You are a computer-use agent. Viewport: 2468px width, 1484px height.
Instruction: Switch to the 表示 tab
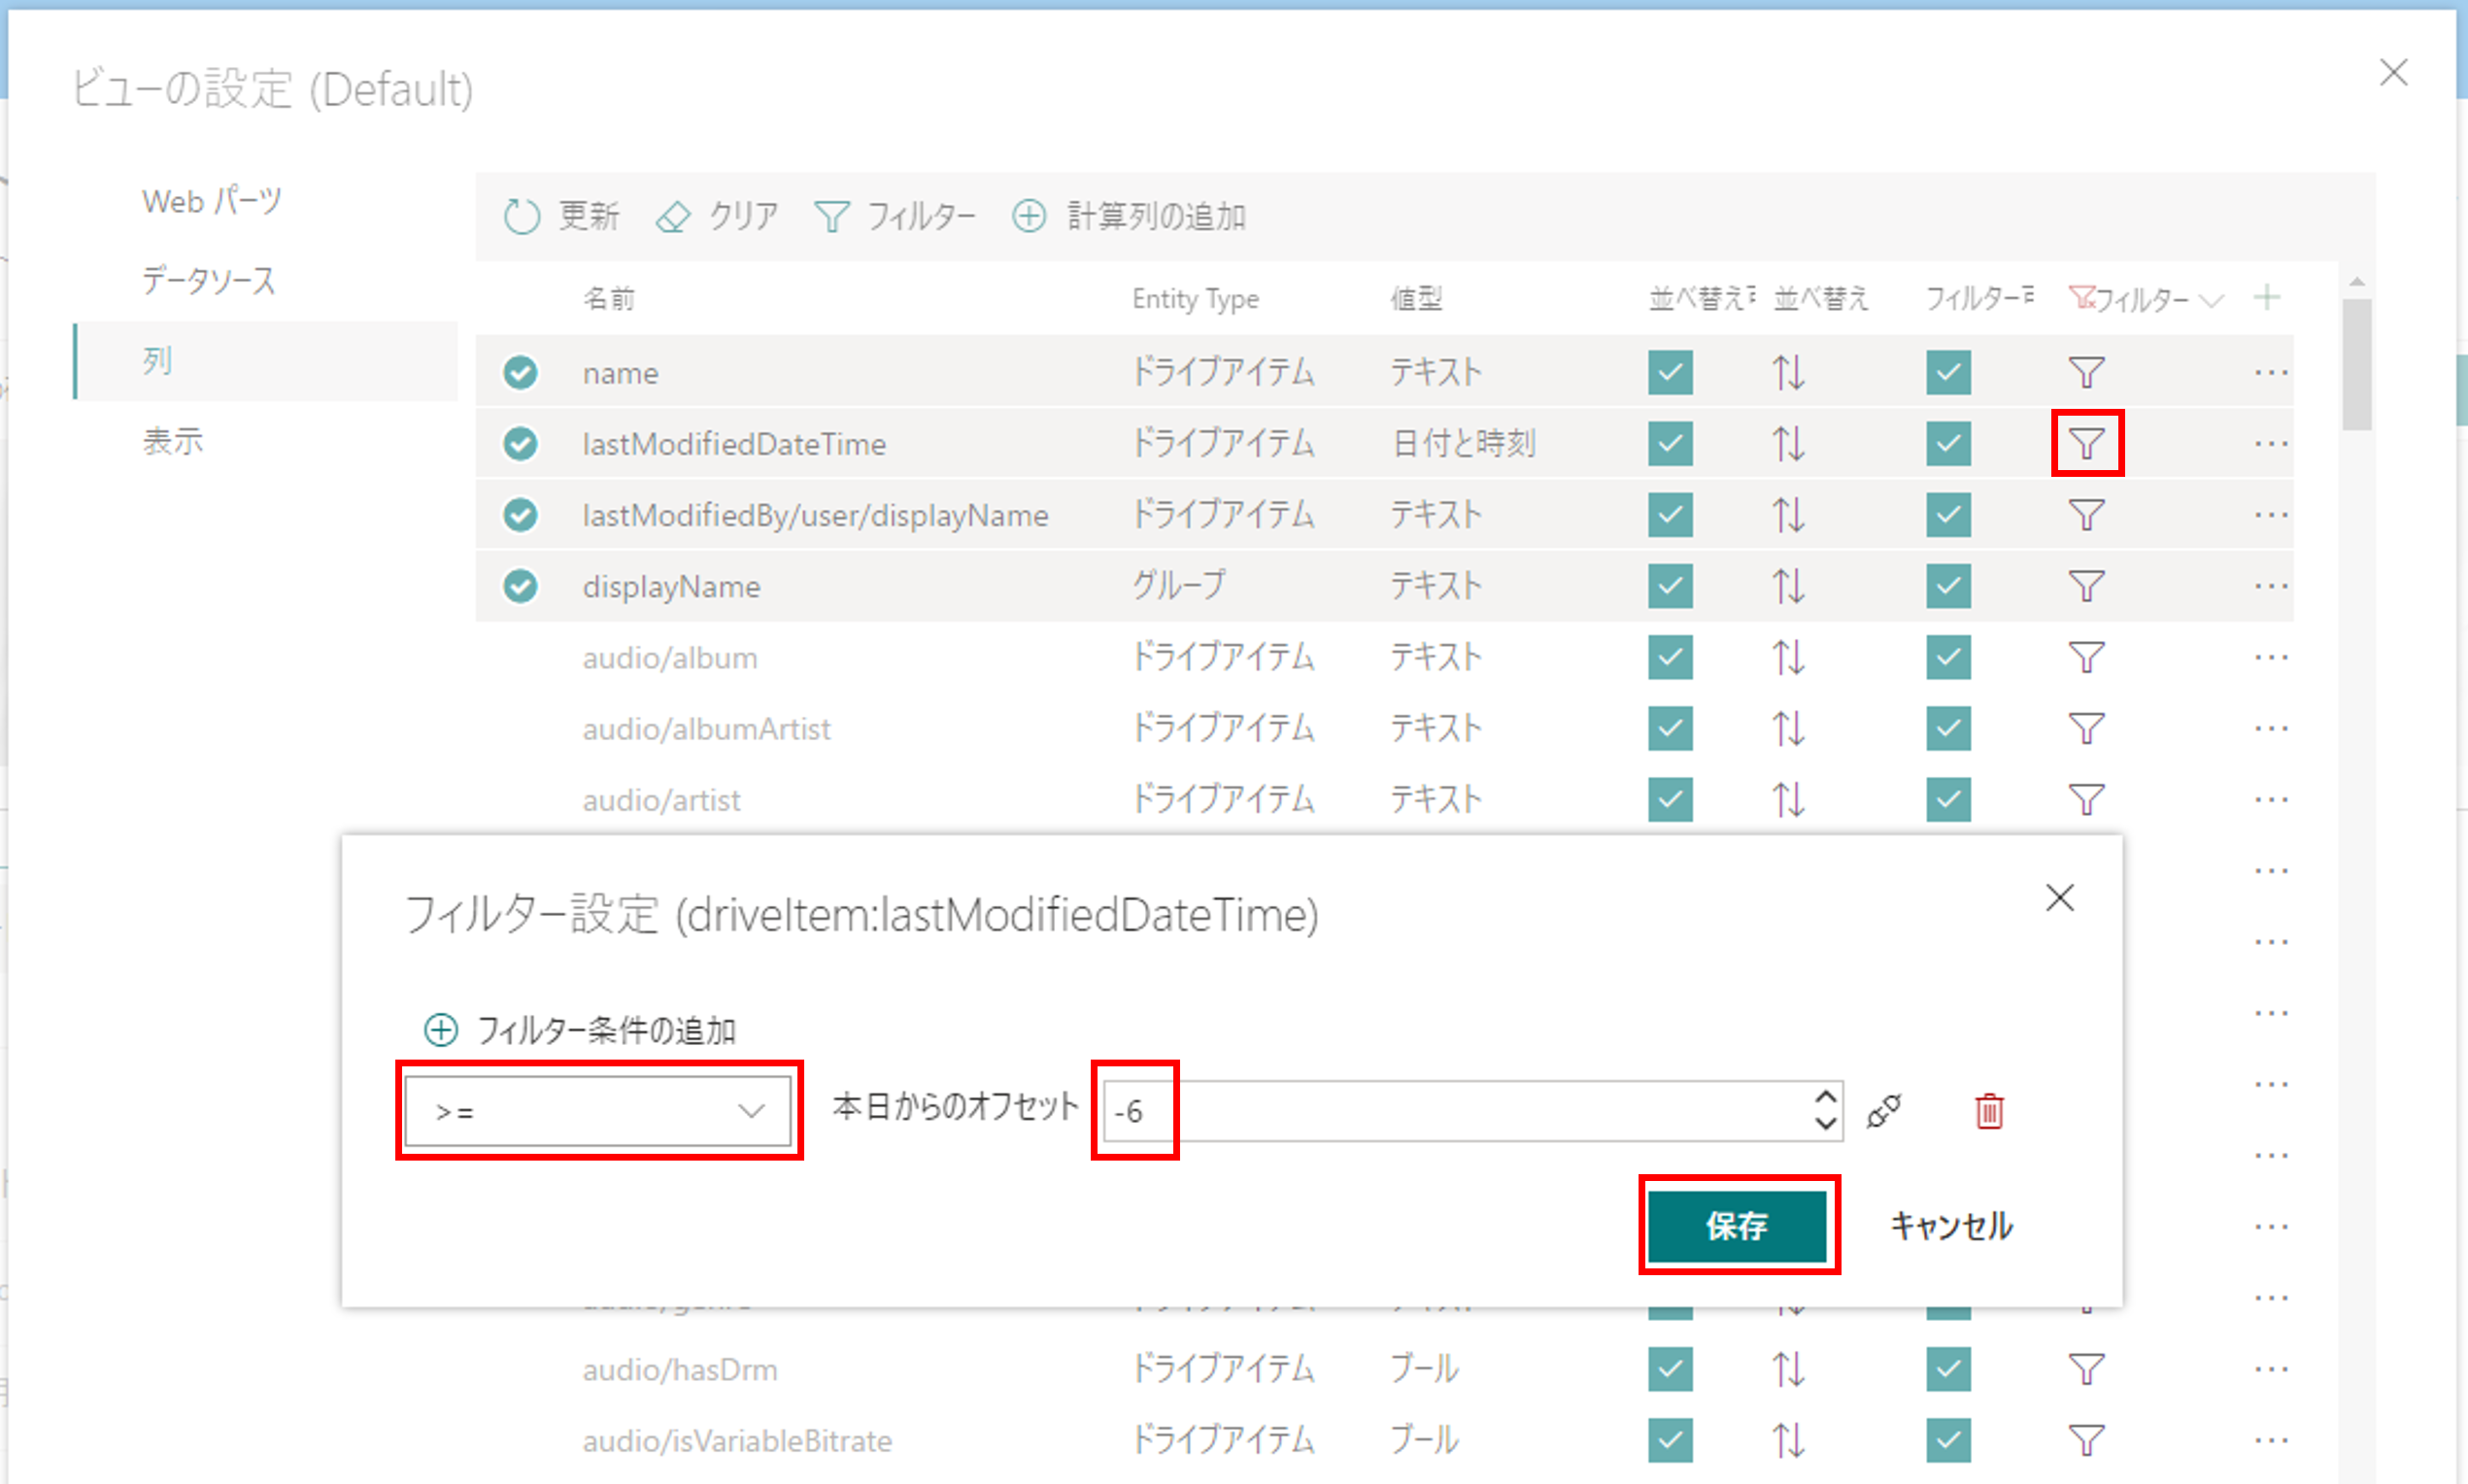click(x=172, y=440)
